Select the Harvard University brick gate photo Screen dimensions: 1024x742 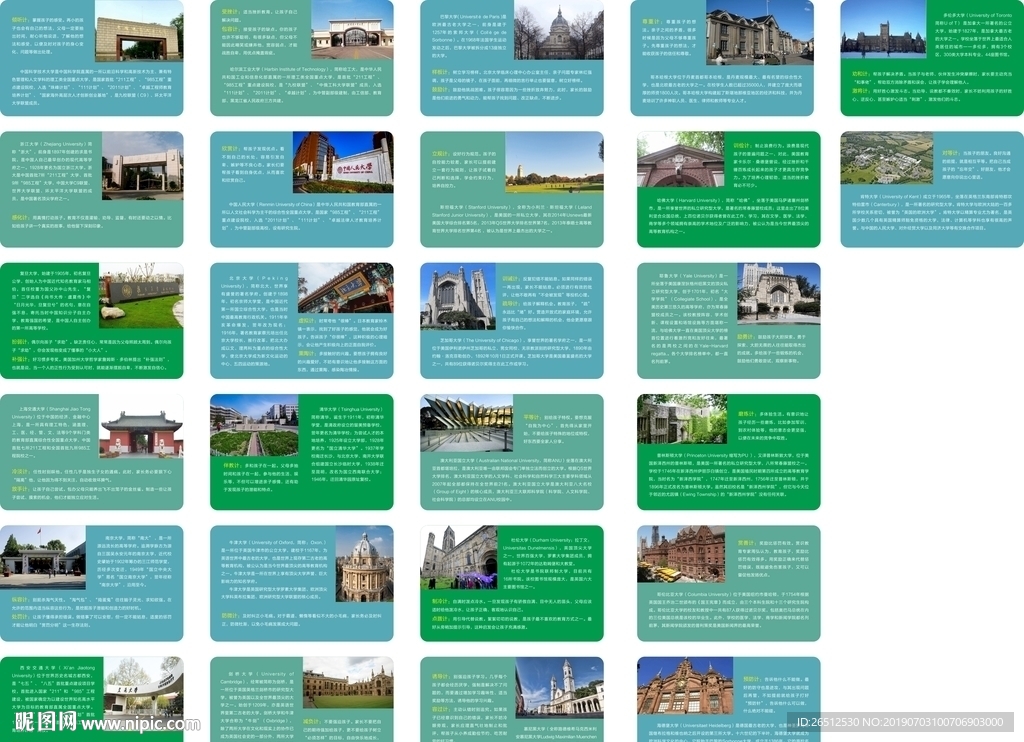click(680, 160)
